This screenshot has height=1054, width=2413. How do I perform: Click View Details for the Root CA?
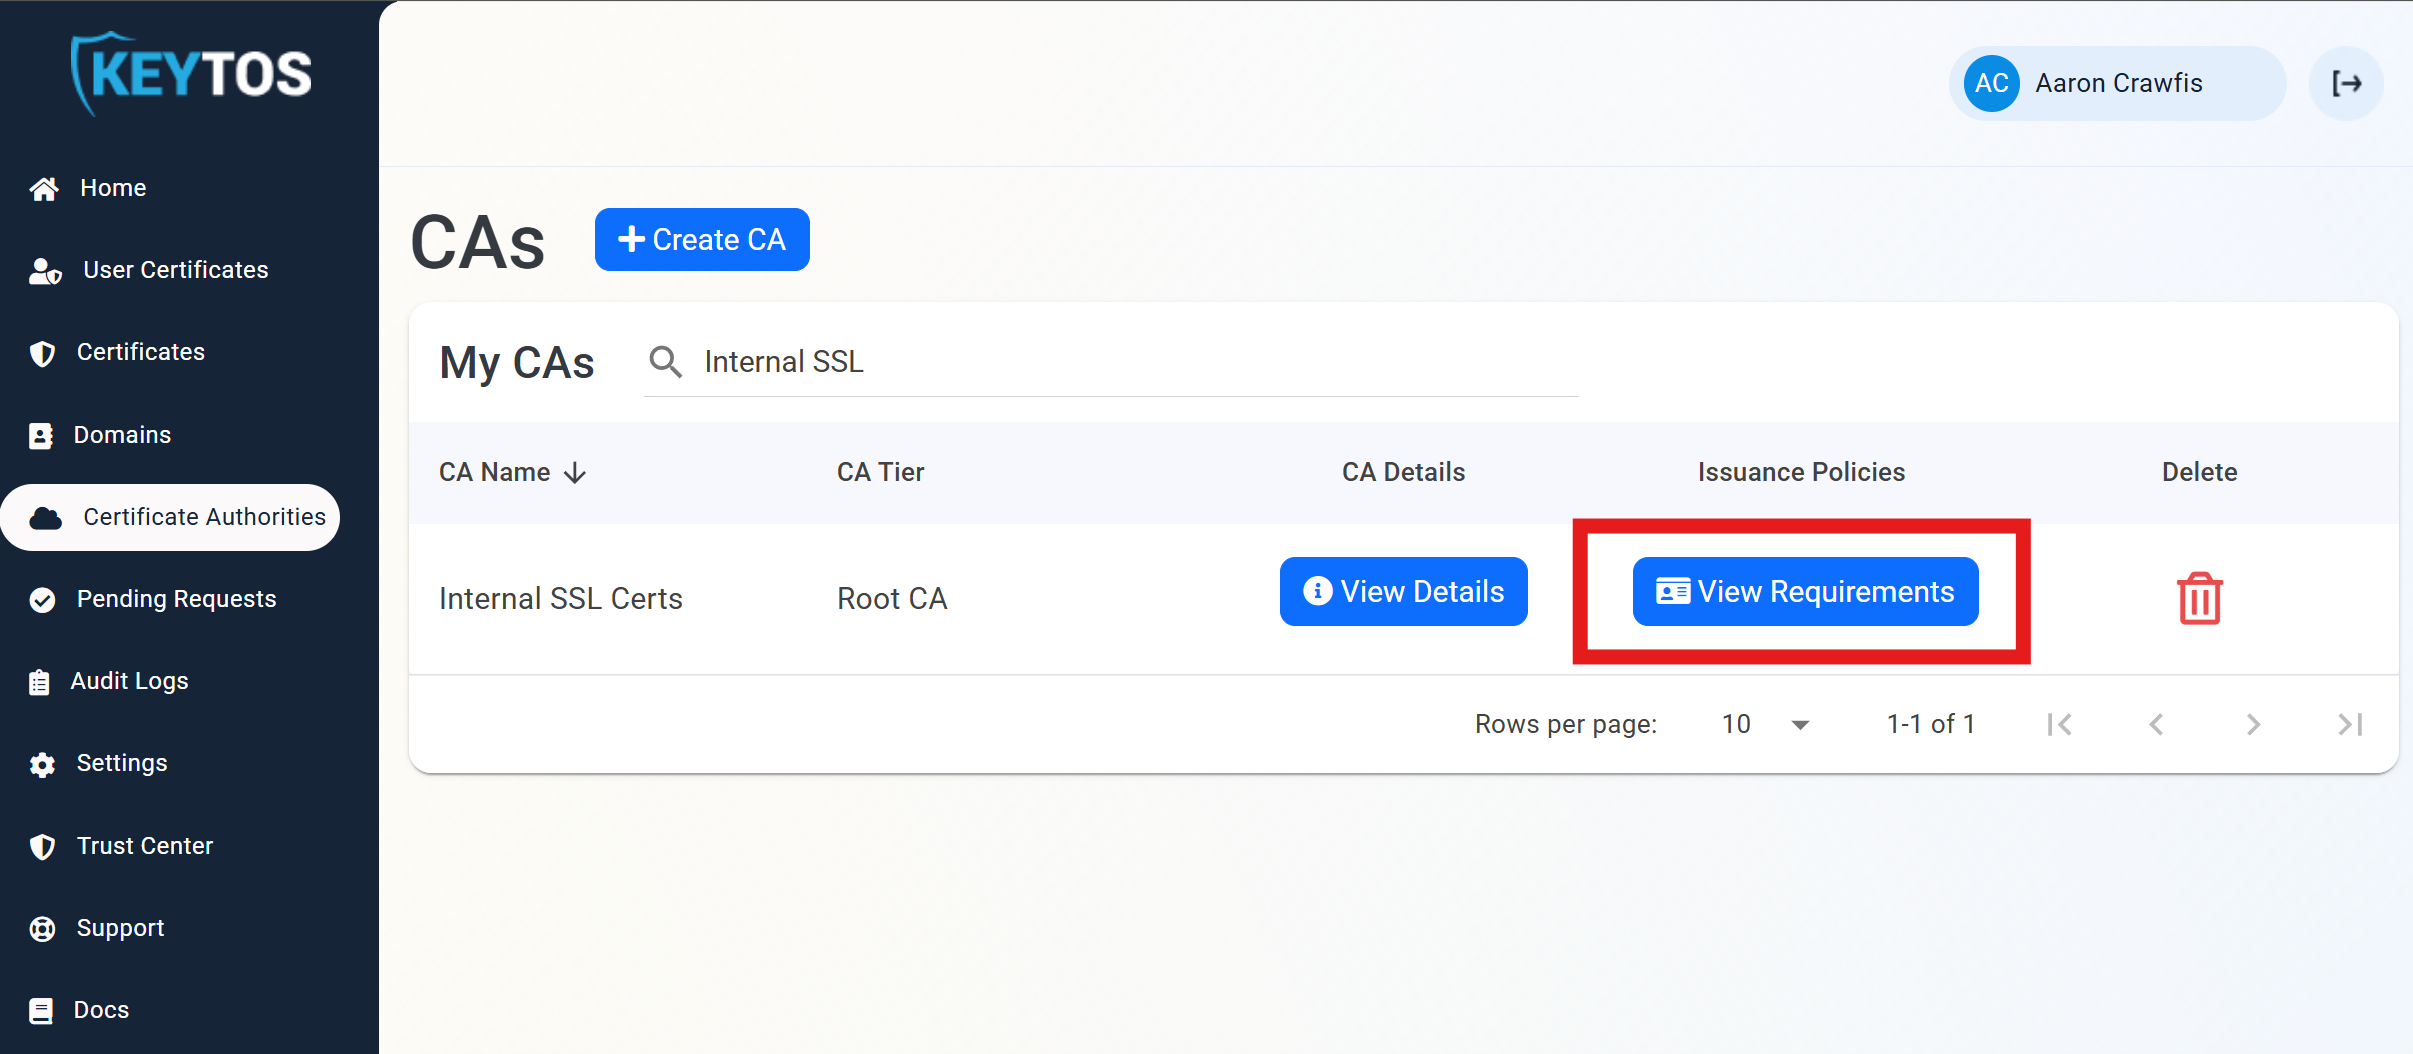(1402, 591)
